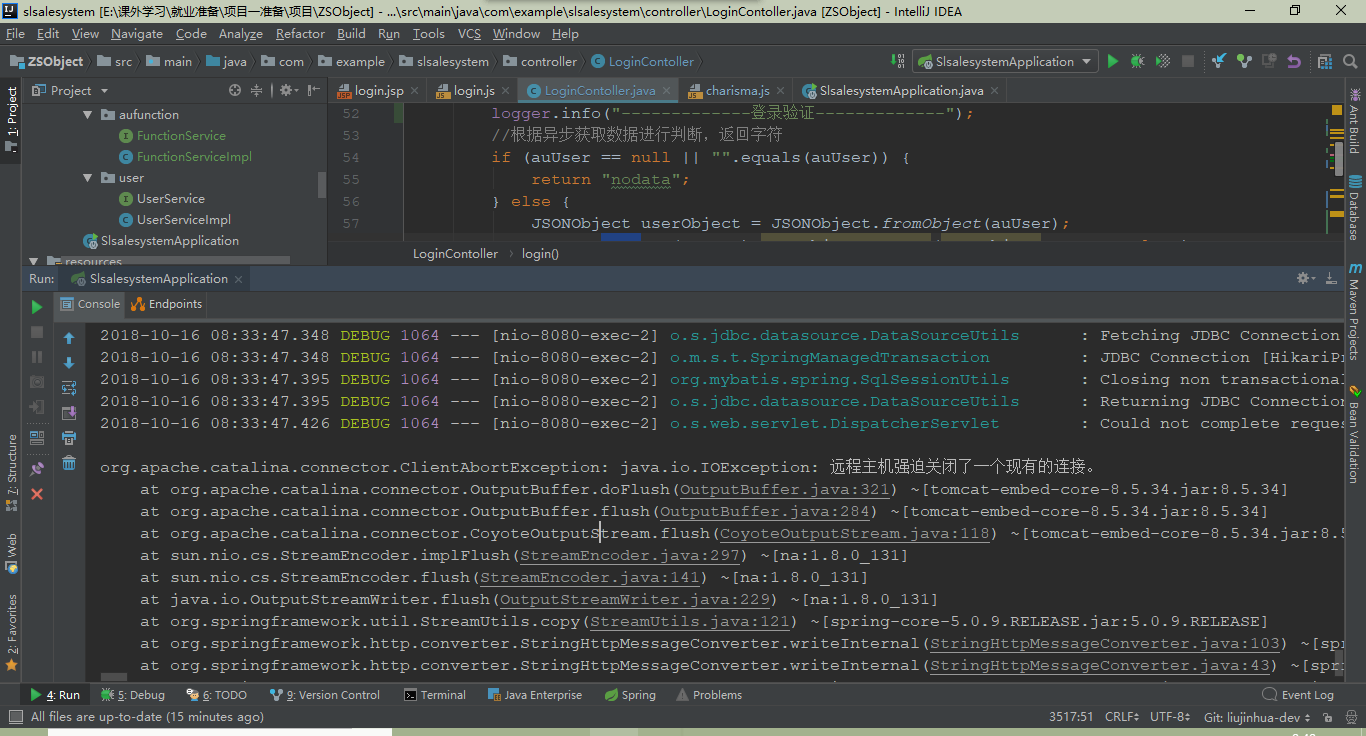This screenshot has width=1366, height=736.
Task: Open Problems tool window
Action: point(709,695)
